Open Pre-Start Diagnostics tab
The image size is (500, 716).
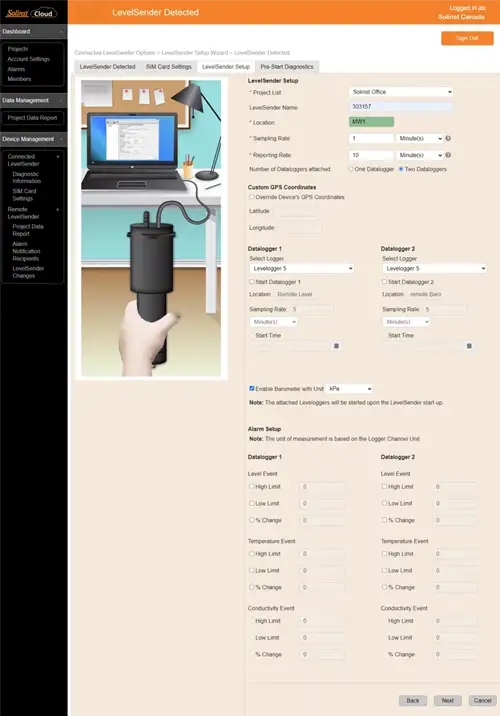pyautogui.click(x=287, y=67)
